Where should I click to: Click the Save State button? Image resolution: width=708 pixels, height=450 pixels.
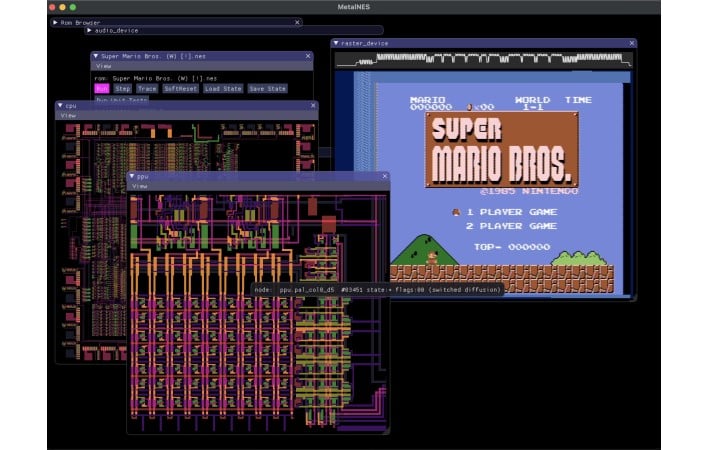267,88
